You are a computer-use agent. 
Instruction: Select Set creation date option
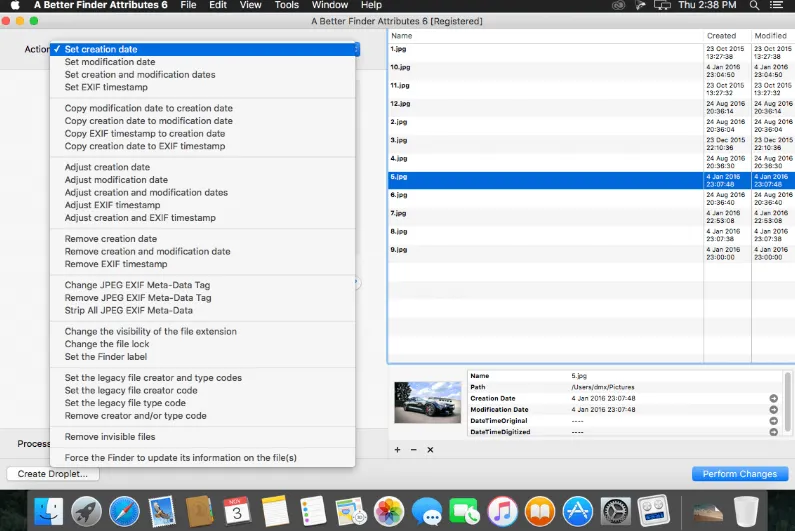[x=205, y=49]
